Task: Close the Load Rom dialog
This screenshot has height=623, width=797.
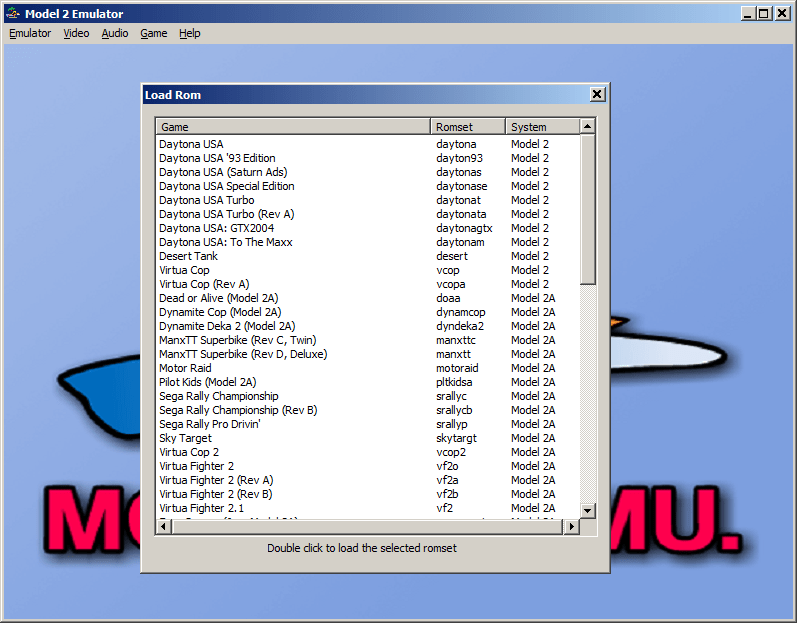Action: point(597,94)
